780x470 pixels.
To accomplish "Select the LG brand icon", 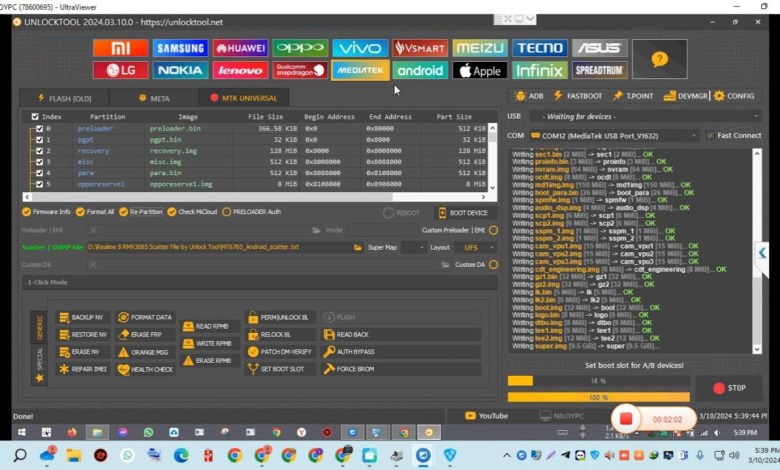I will click(x=120, y=70).
